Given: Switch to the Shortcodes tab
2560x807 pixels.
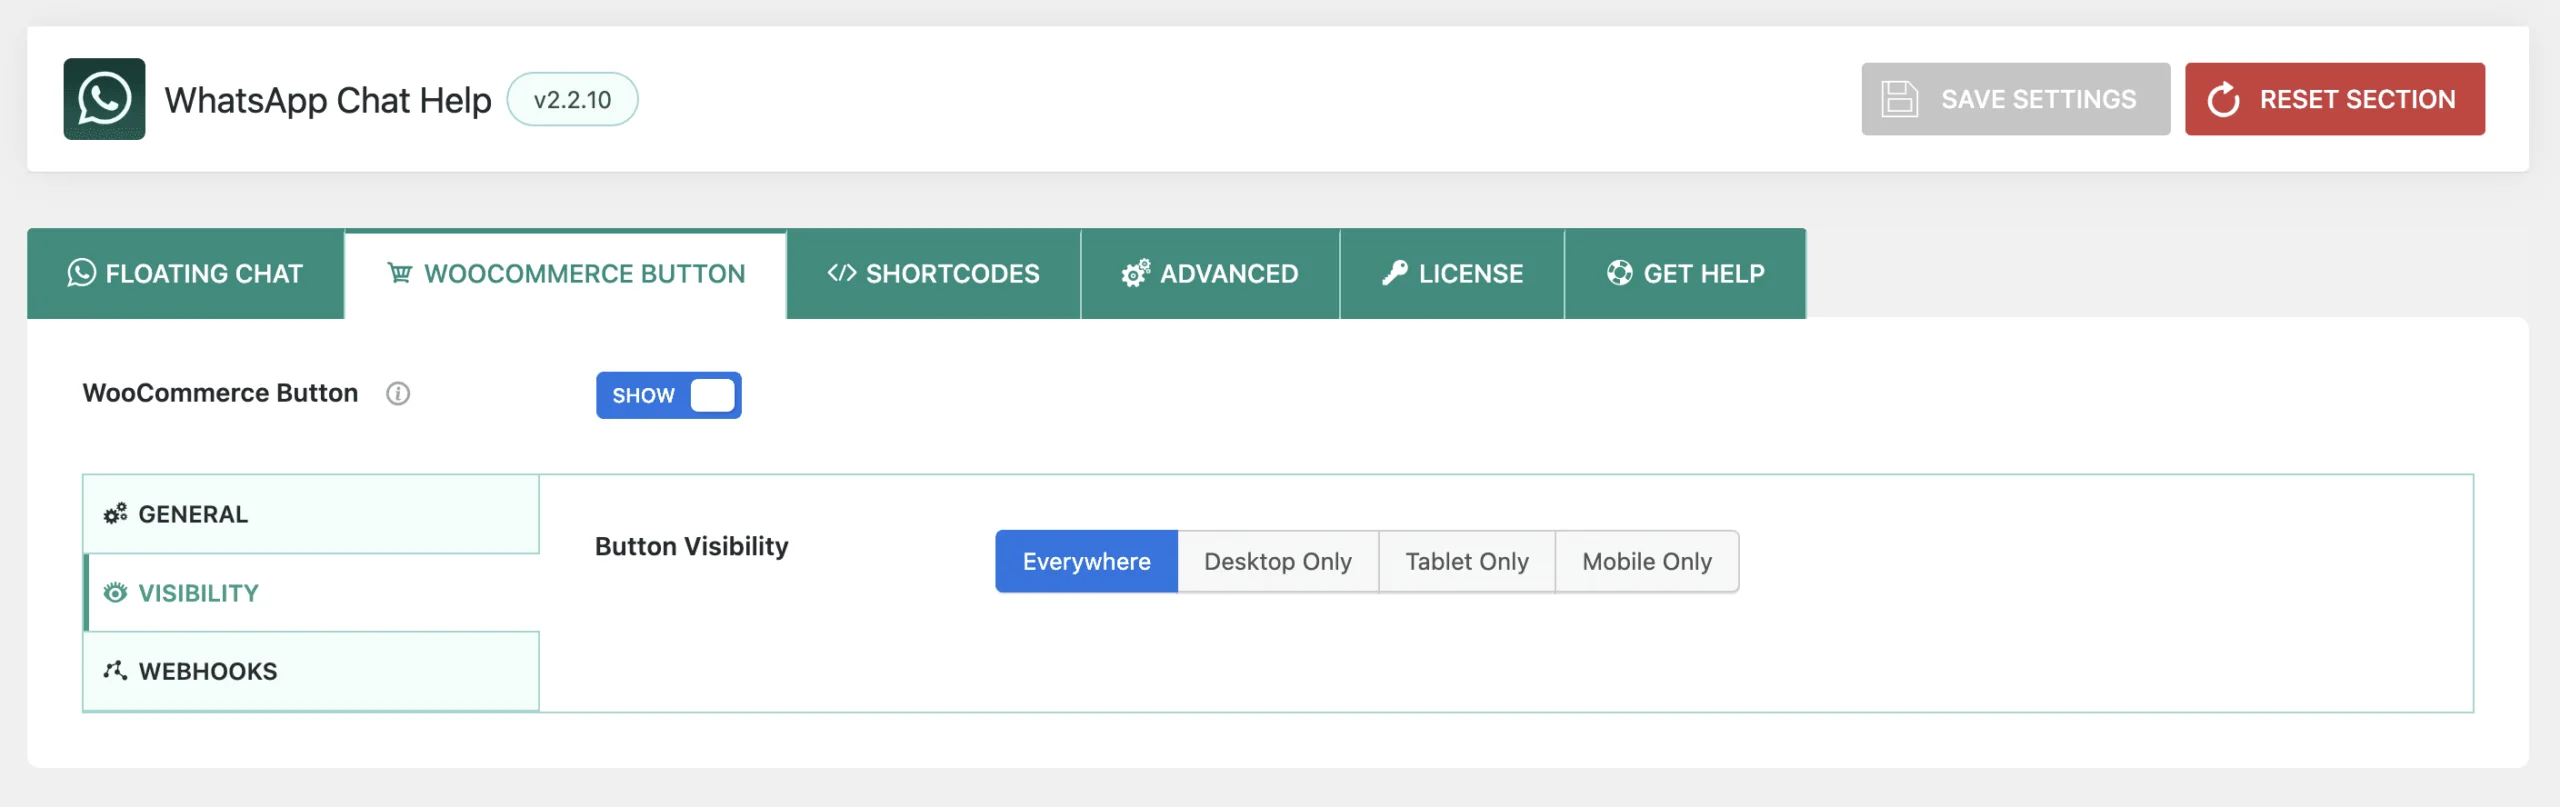Looking at the screenshot, I should click(934, 274).
